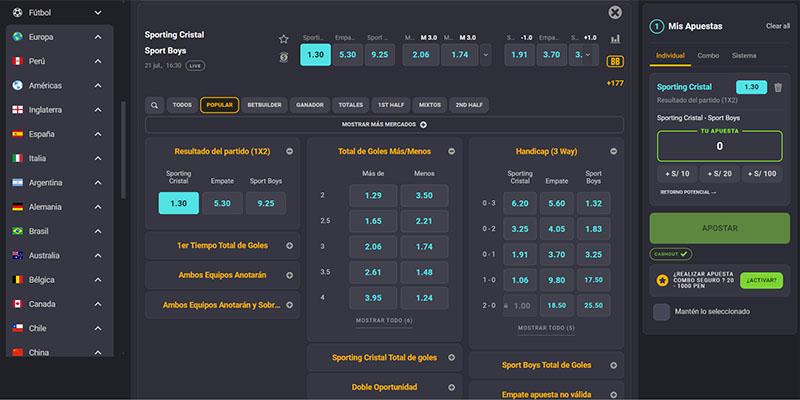Select Más de 2.5 goals at 1.65
The image size is (800, 400).
[x=373, y=221]
